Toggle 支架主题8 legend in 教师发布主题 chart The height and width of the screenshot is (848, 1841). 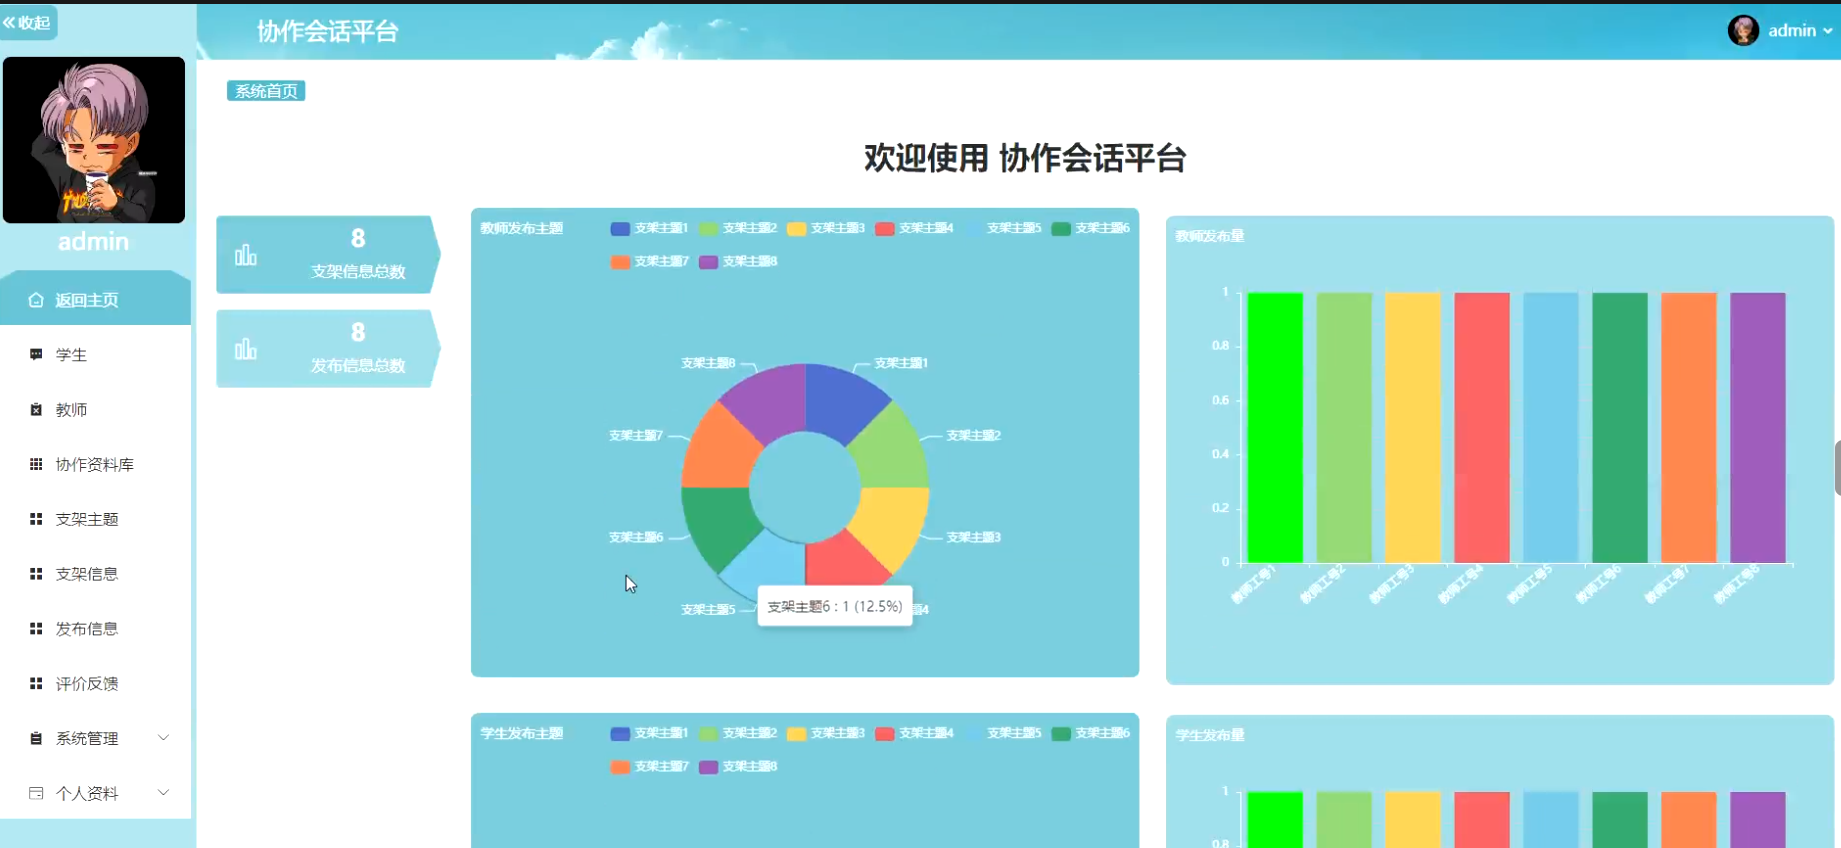tap(738, 261)
